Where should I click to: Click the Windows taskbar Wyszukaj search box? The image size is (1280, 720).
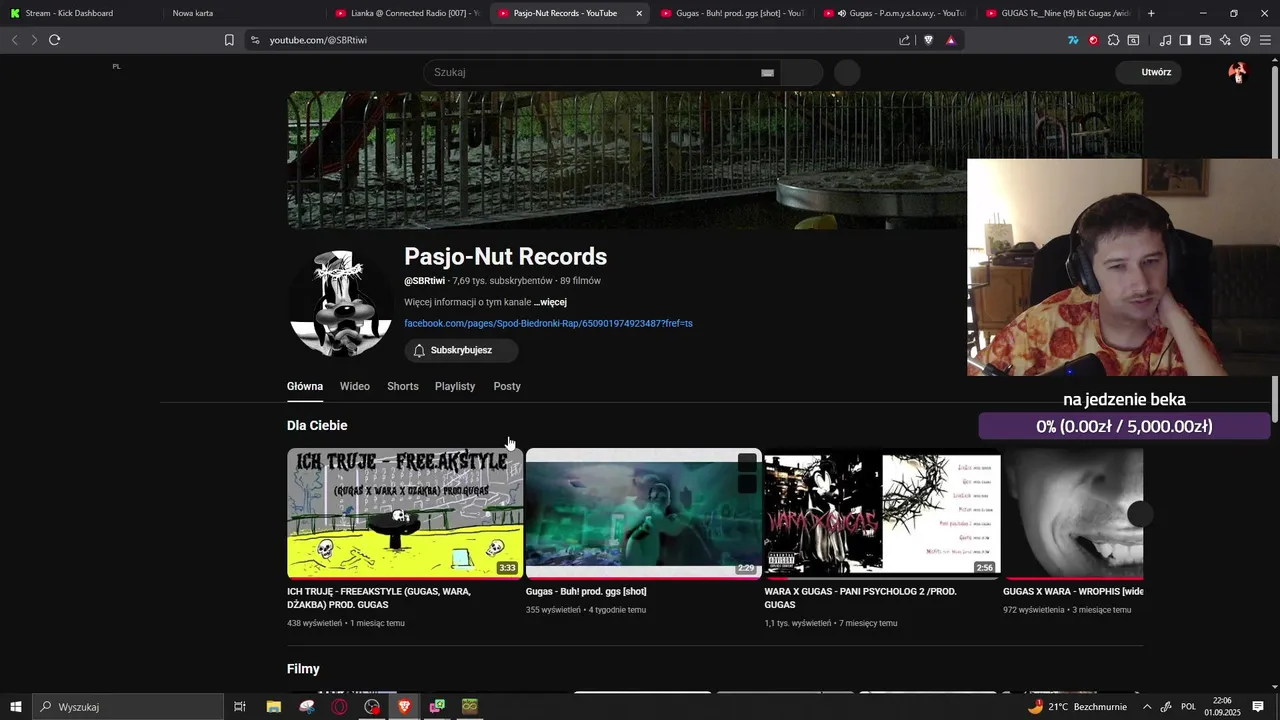click(128, 706)
